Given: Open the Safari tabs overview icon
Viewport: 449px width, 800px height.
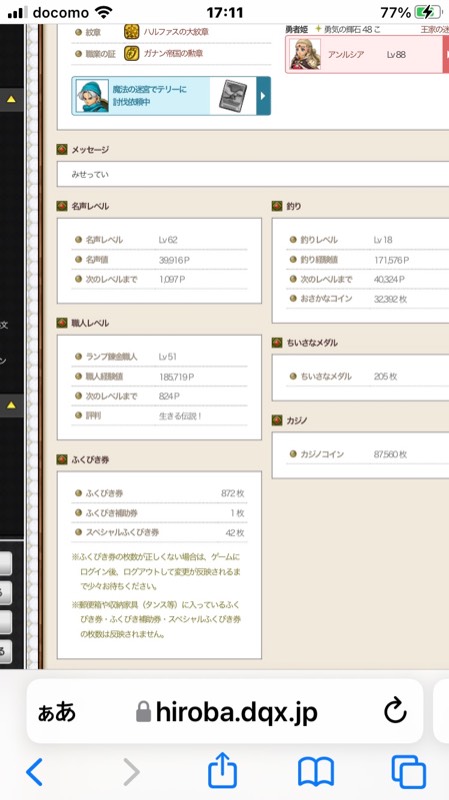Looking at the screenshot, I should click(x=409, y=771).
